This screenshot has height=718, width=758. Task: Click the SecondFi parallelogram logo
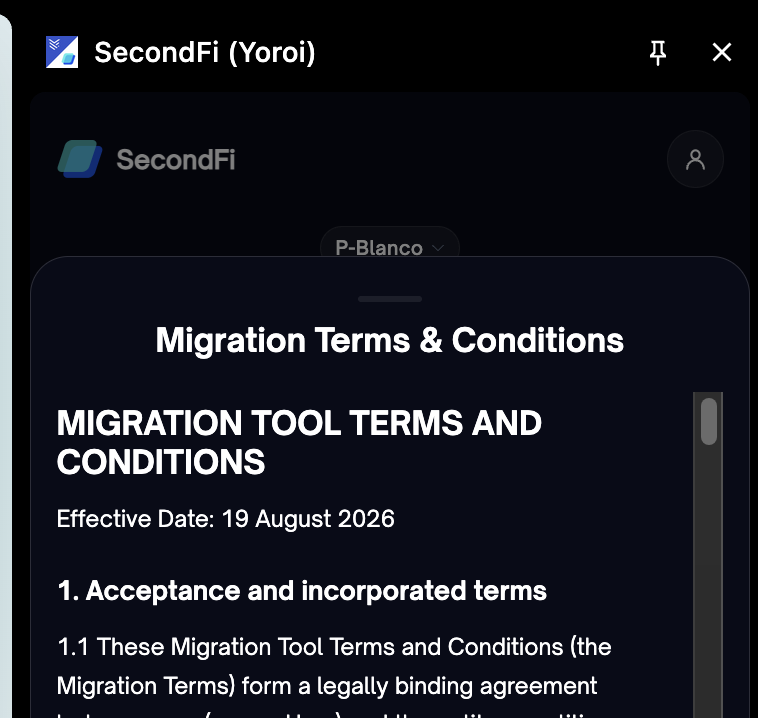tap(80, 159)
